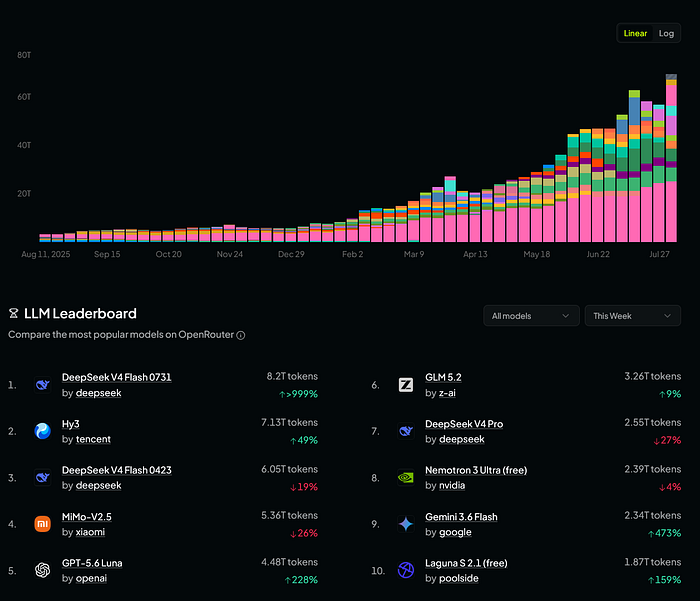The width and height of the screenshot is (700, 601).
Task: Visit the openai provider link
Action: pos(91,579)
